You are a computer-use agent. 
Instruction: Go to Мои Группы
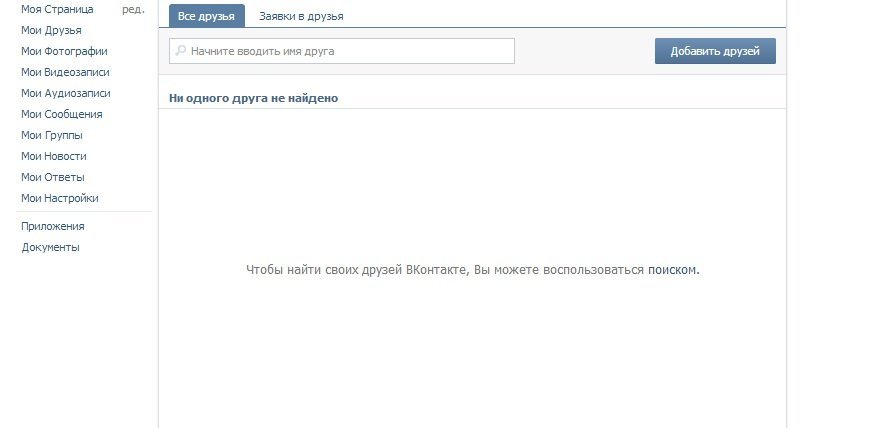[52, 135]
